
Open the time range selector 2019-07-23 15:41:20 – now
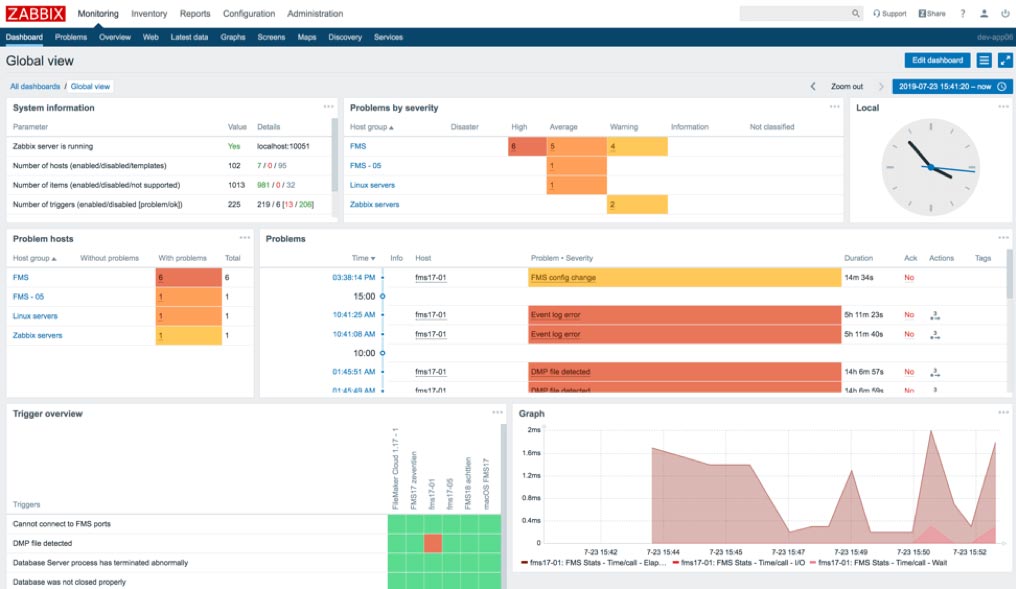pos(952,86)
